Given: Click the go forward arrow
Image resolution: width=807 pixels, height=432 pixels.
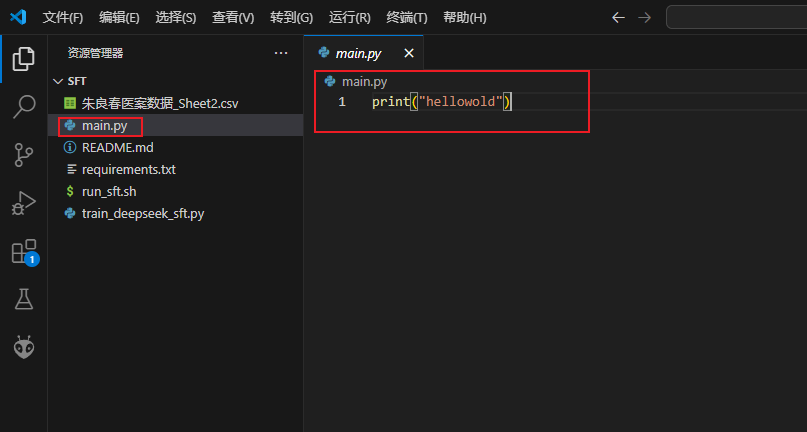Looking at the screenshot, I should point(644,18).
